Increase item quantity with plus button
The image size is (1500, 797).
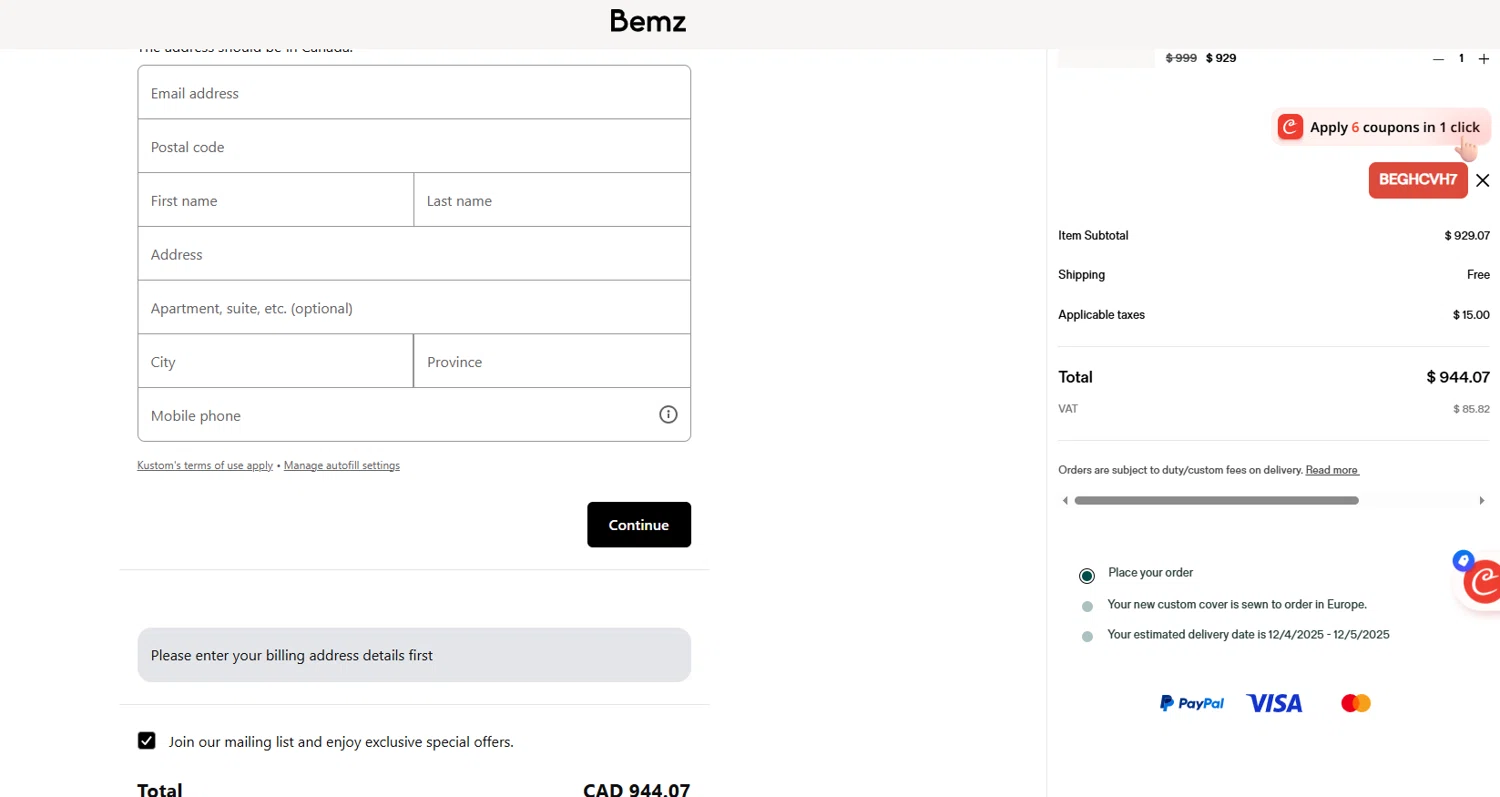1483,59
